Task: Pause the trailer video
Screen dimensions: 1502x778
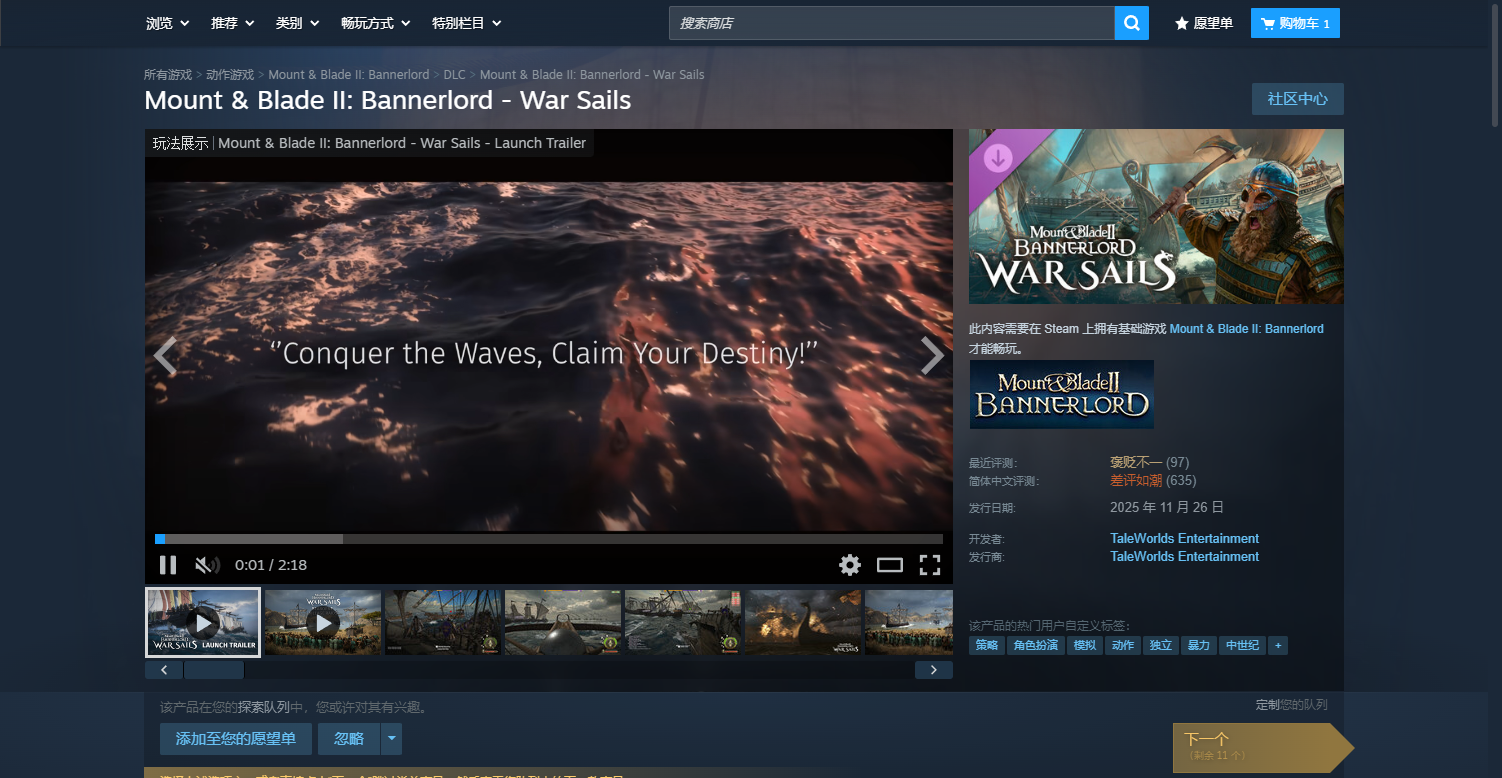Action: pyautogui.click(x=168, y=565)
